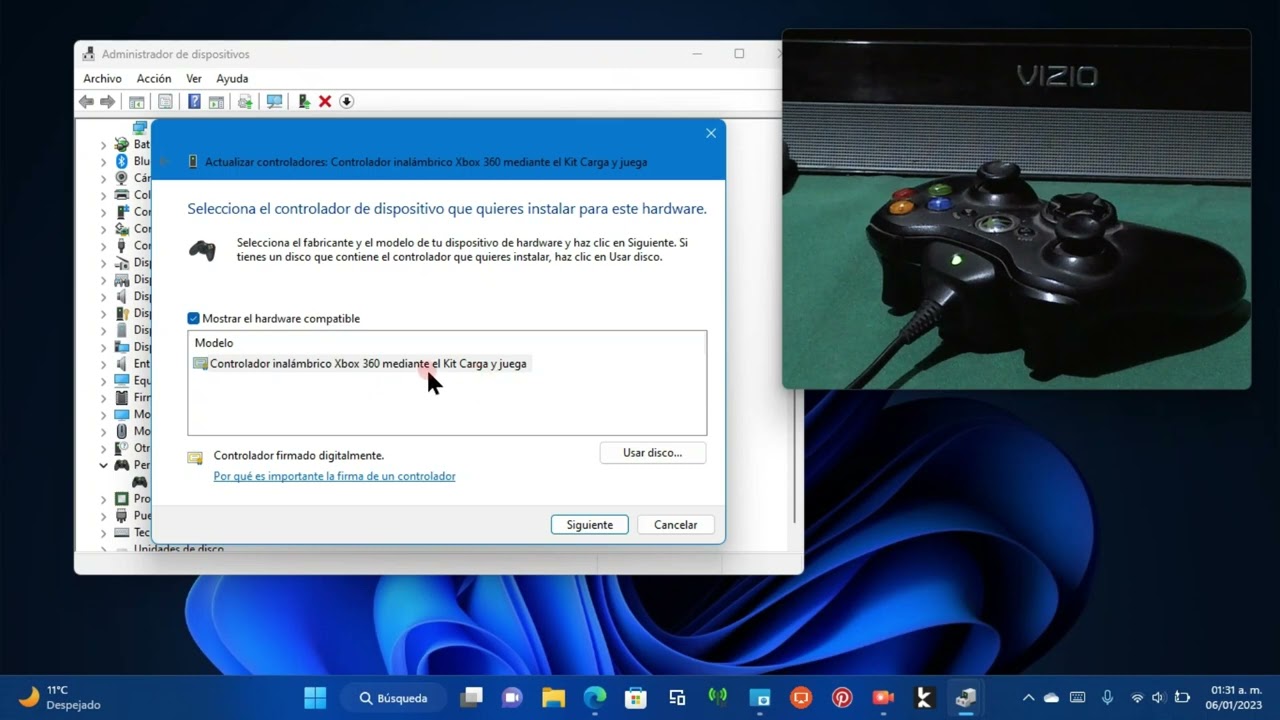Expand the 'Ent' audio inputs tree node
The height and width of the screenshot is (720, 1280).
(x=103, y=364)
